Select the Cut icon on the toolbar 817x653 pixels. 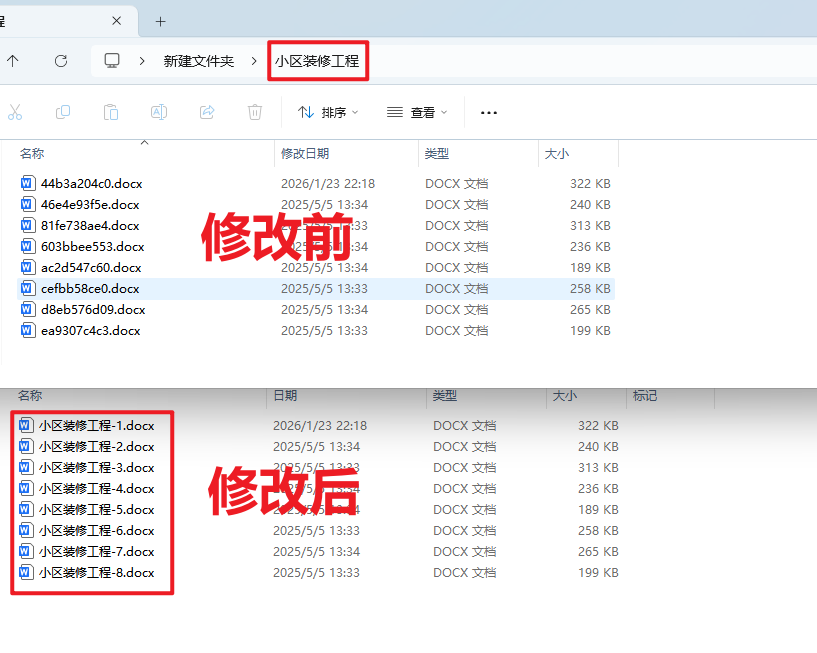[15, 112]
